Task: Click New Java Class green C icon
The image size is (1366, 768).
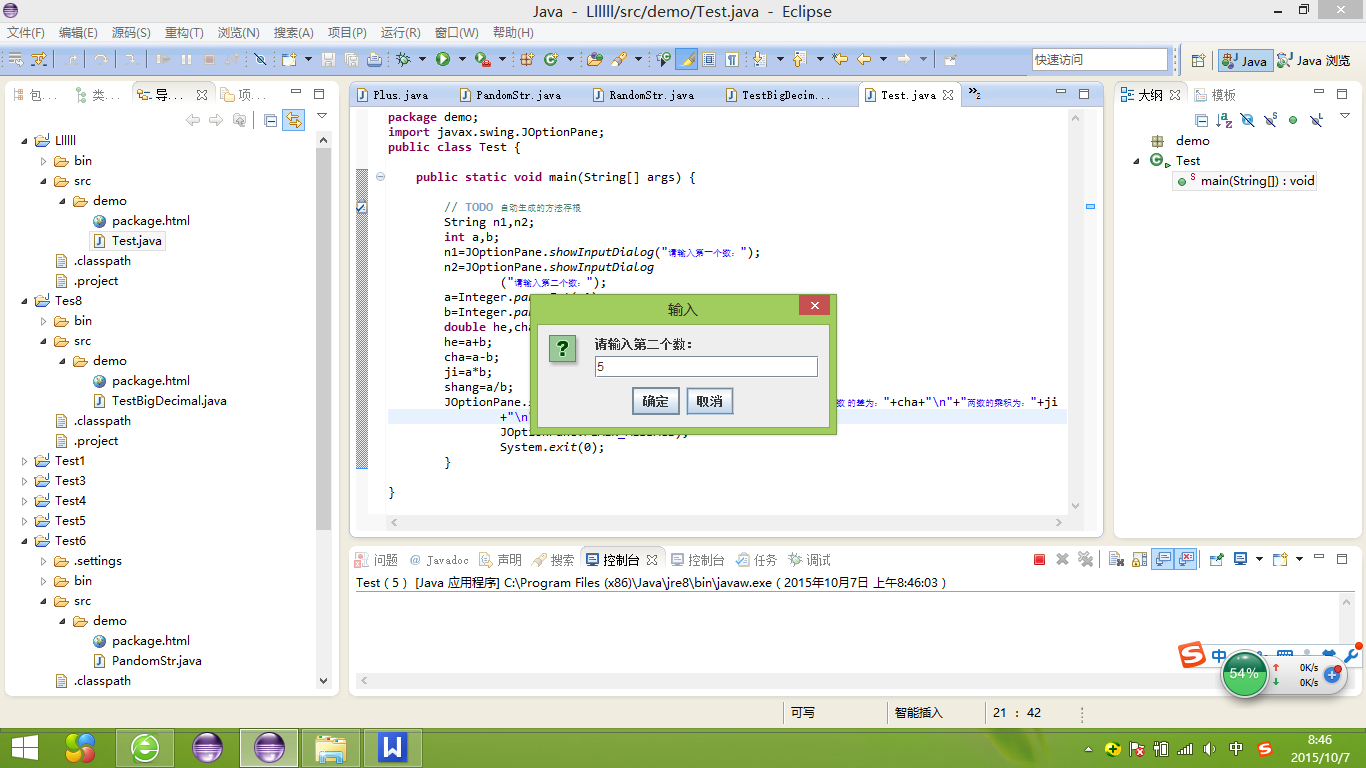Action: (551, 59)
